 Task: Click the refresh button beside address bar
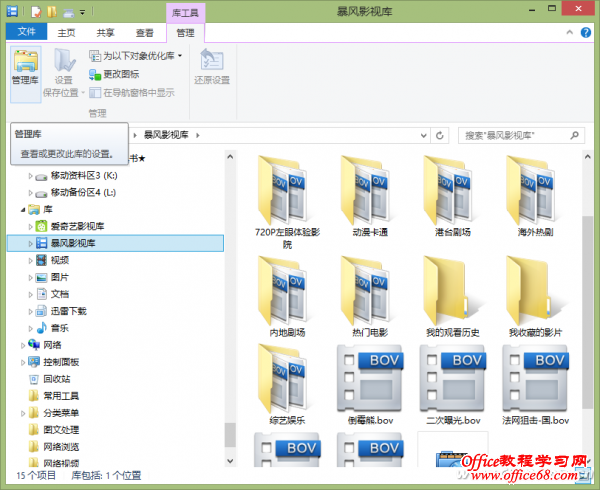[x=440, y=135]
